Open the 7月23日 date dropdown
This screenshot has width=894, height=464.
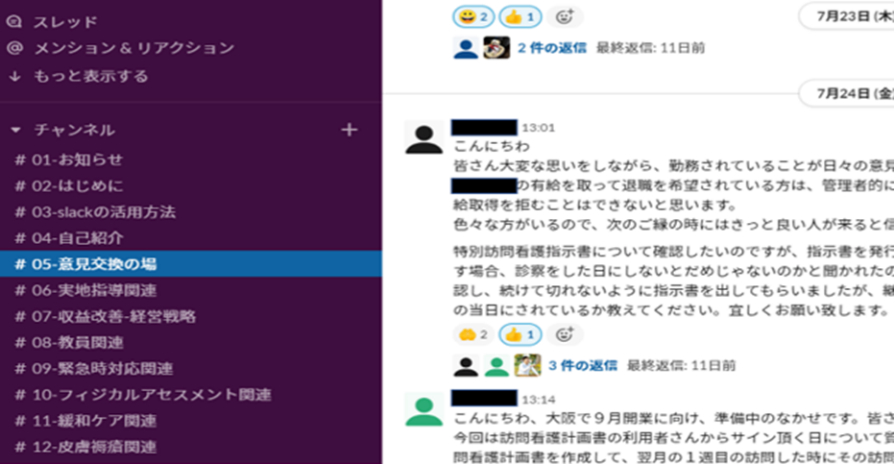pyautogui.click(x=847, y=16)
